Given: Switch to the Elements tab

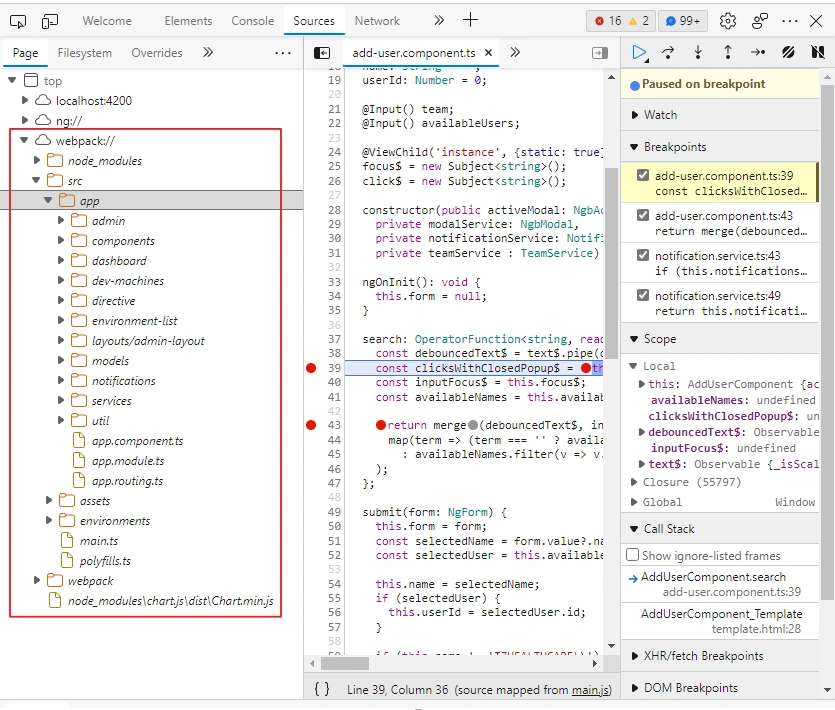Looking at the screenshot, I should (188, 21).
